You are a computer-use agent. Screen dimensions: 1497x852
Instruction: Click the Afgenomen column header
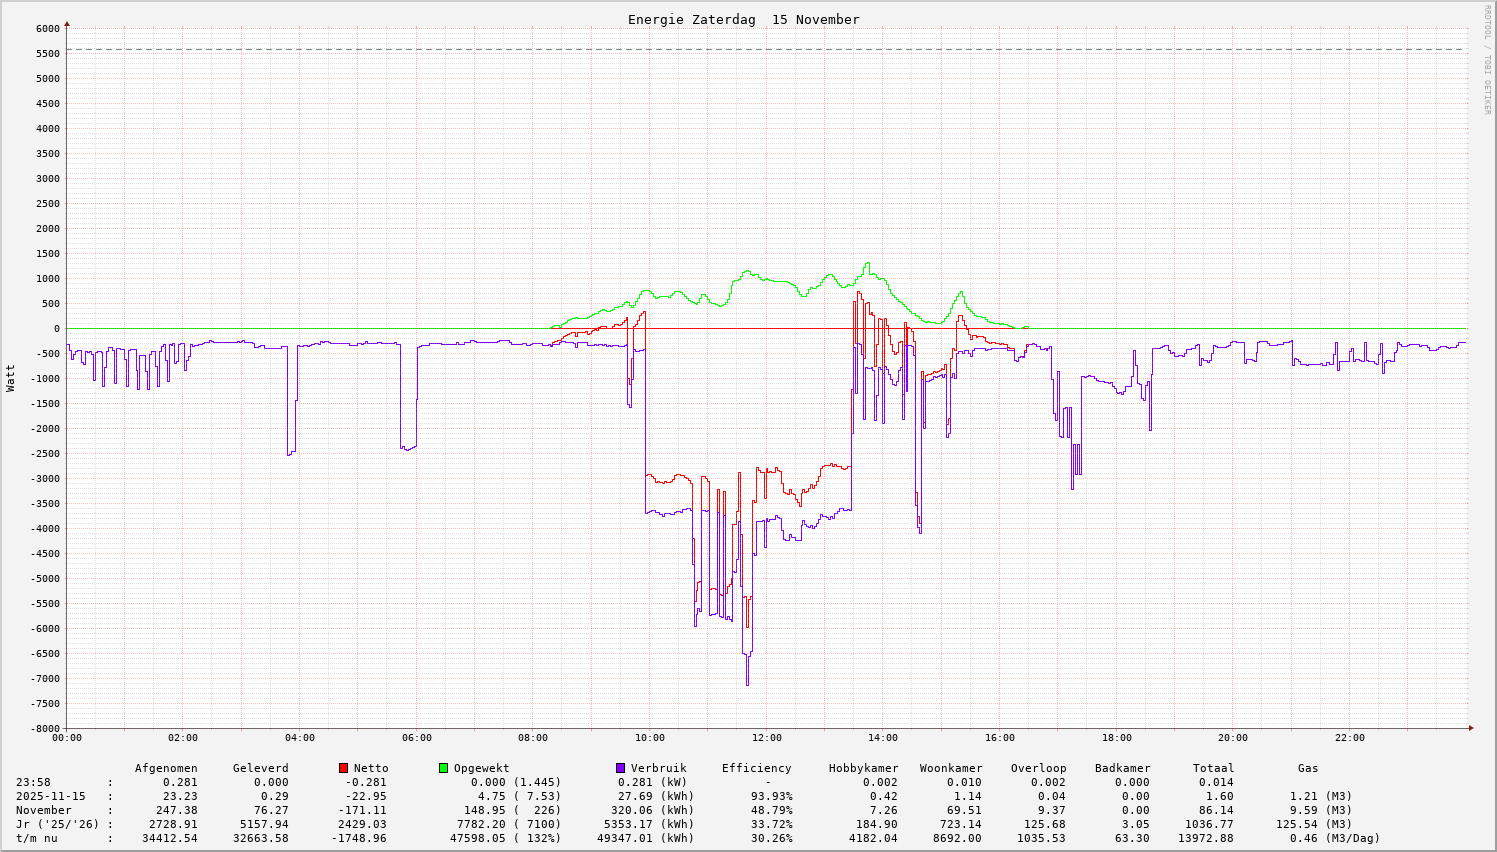pos(166,768)
